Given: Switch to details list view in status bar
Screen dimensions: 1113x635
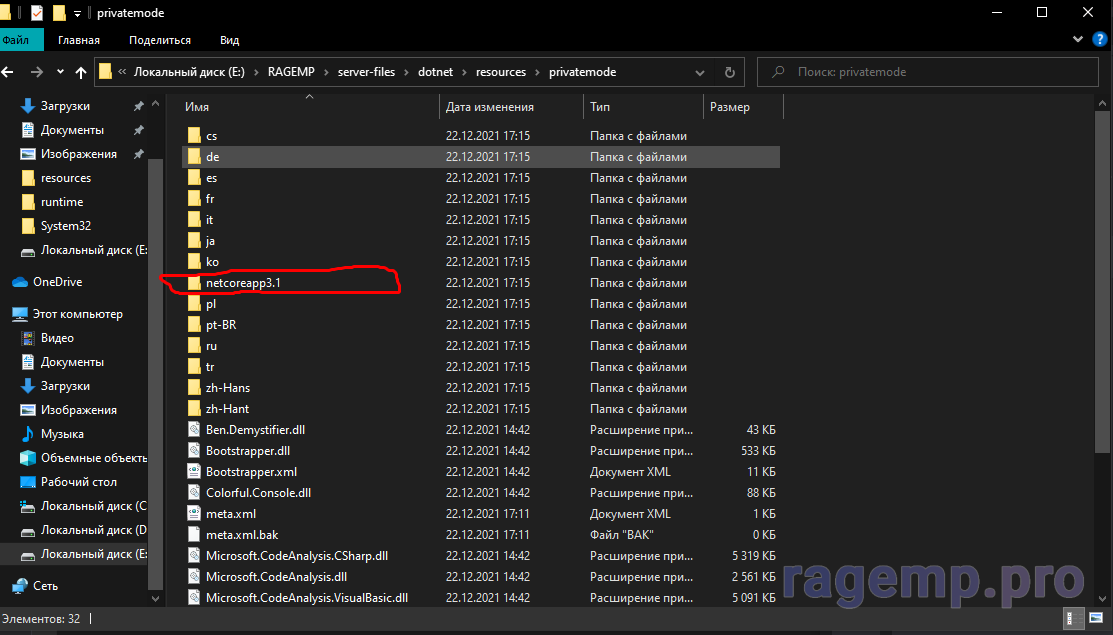Looking at the screenshot, I should pos(1073,619).
